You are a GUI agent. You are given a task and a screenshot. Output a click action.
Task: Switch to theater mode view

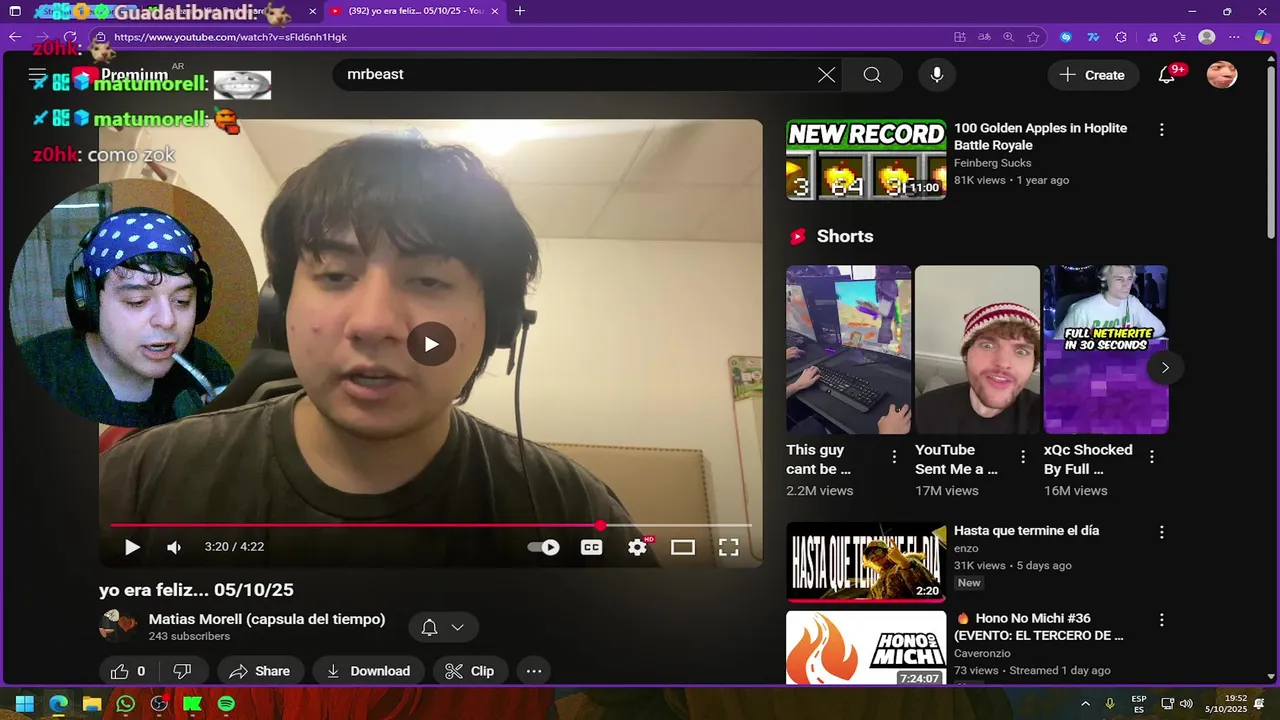pyautogui.click(x=683, y=547)
